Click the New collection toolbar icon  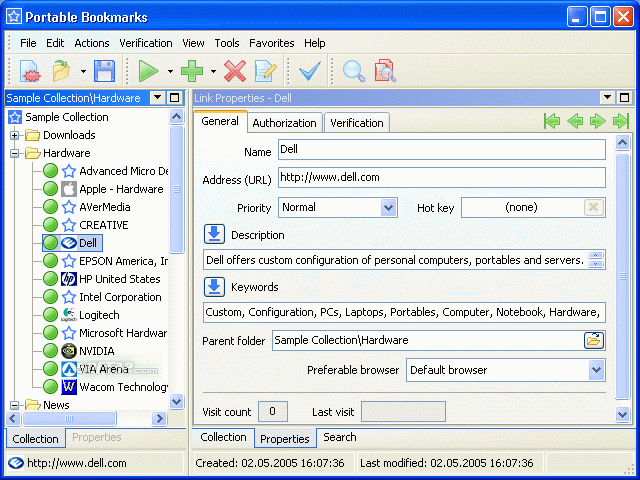[x=30, y=71]
